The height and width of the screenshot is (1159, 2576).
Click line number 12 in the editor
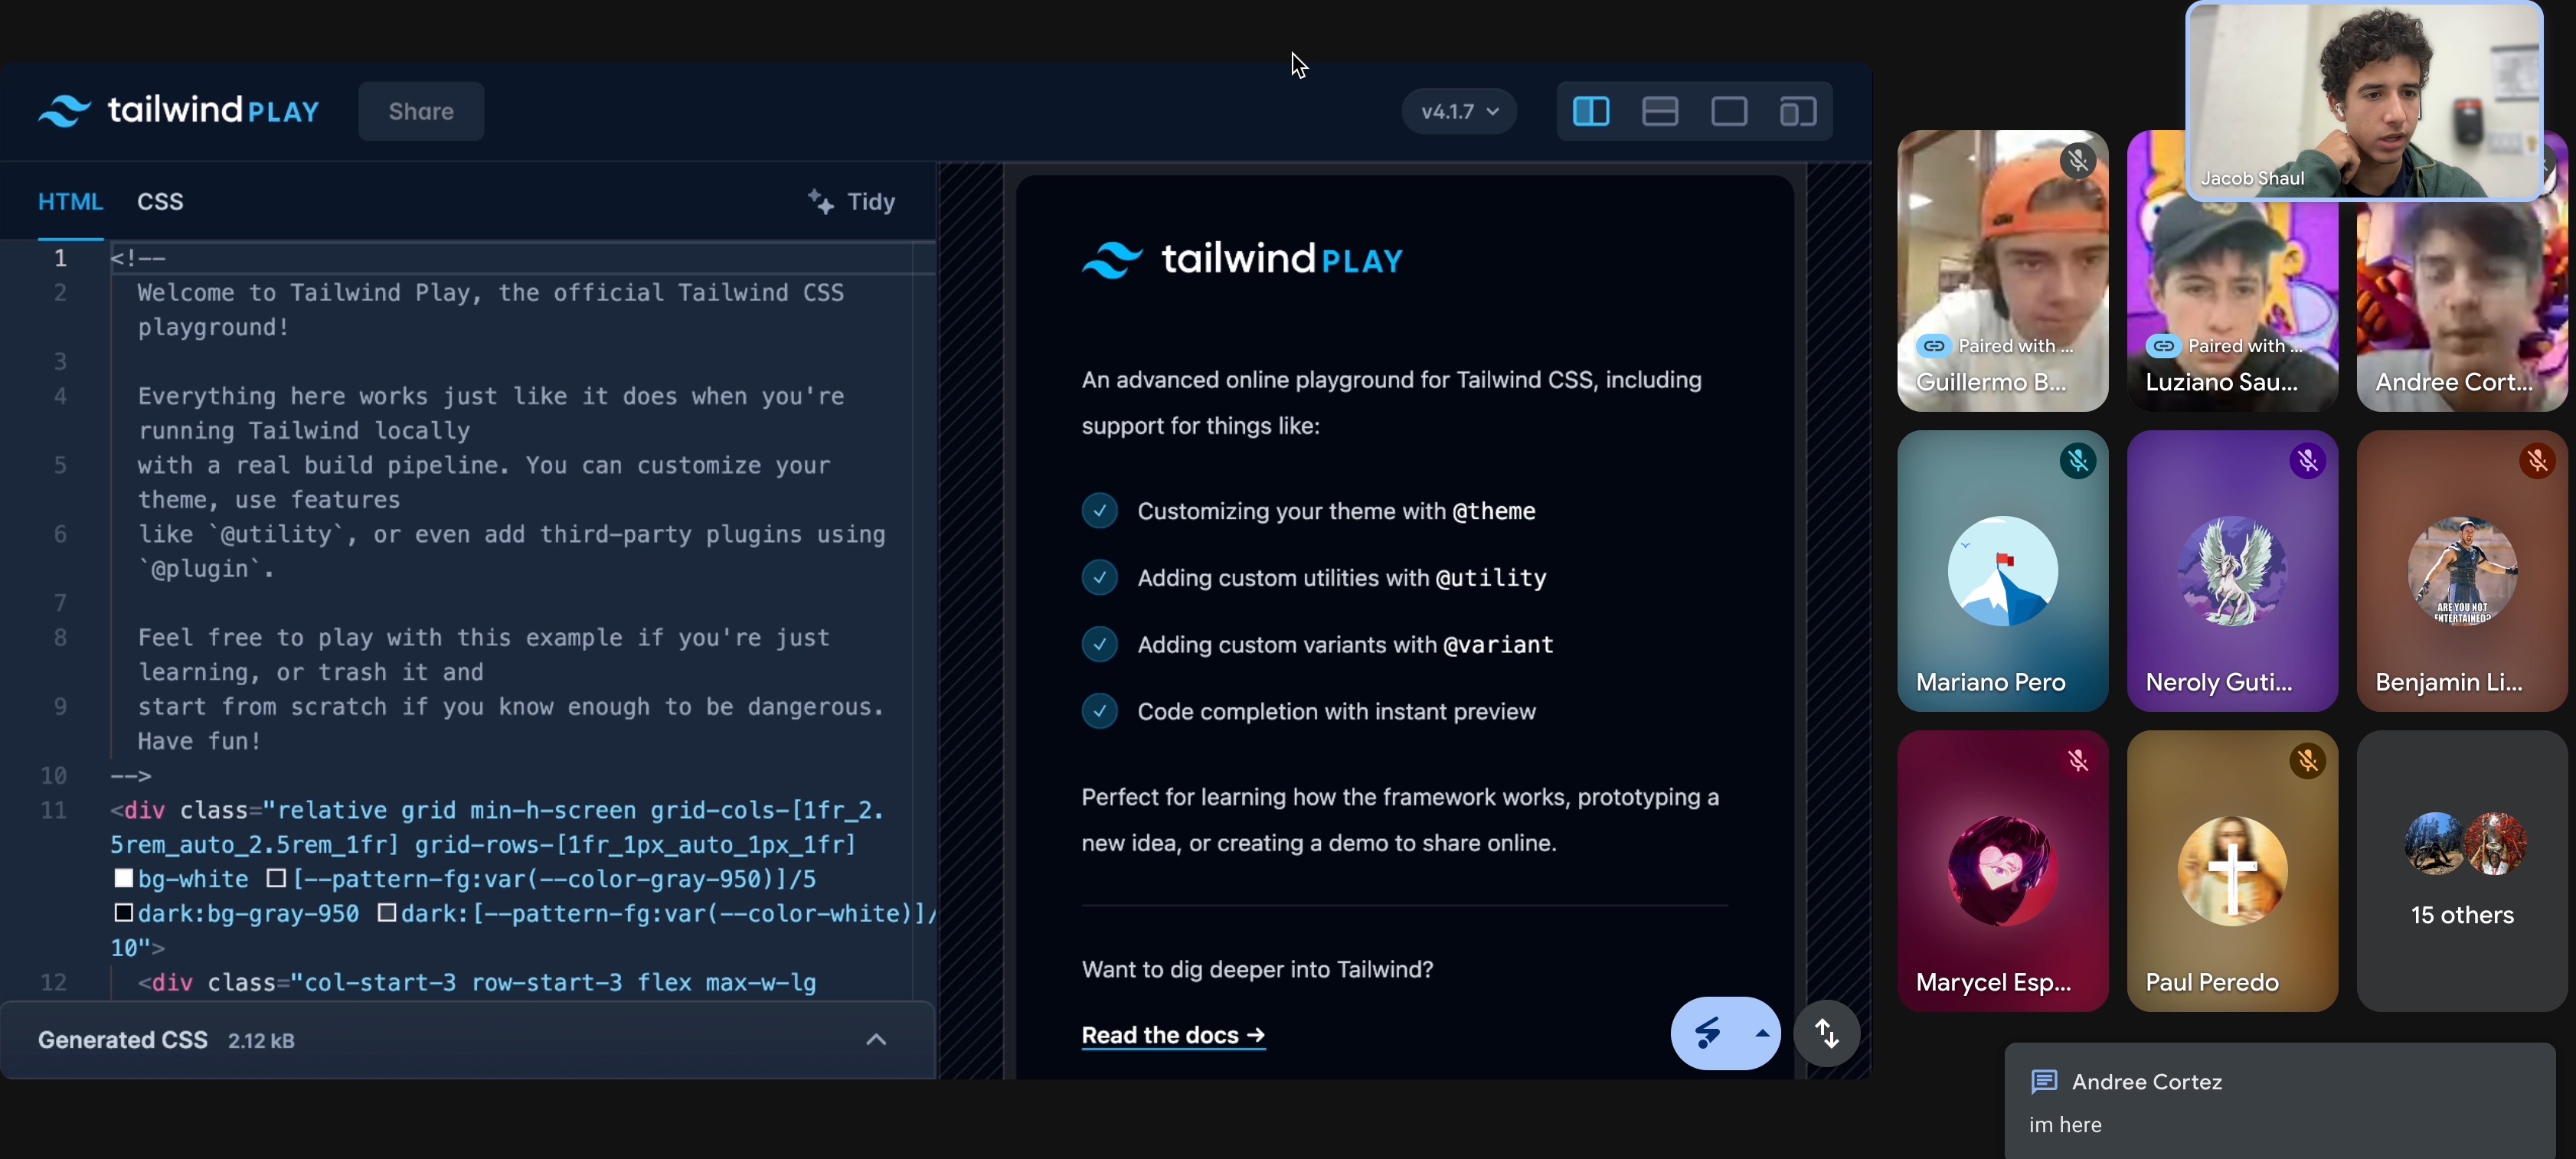click(53, 982)
